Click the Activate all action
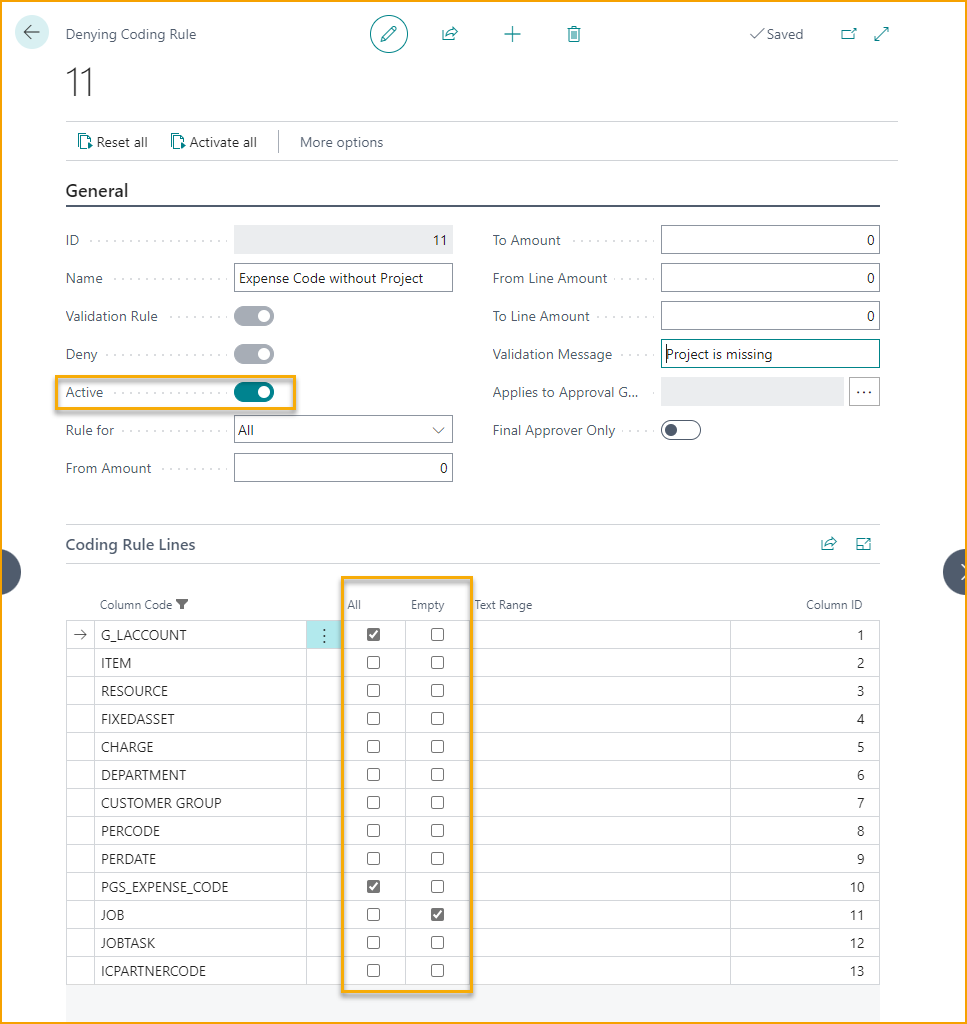The height and width of the screenshot is (1024, 967). click(214, 142)
